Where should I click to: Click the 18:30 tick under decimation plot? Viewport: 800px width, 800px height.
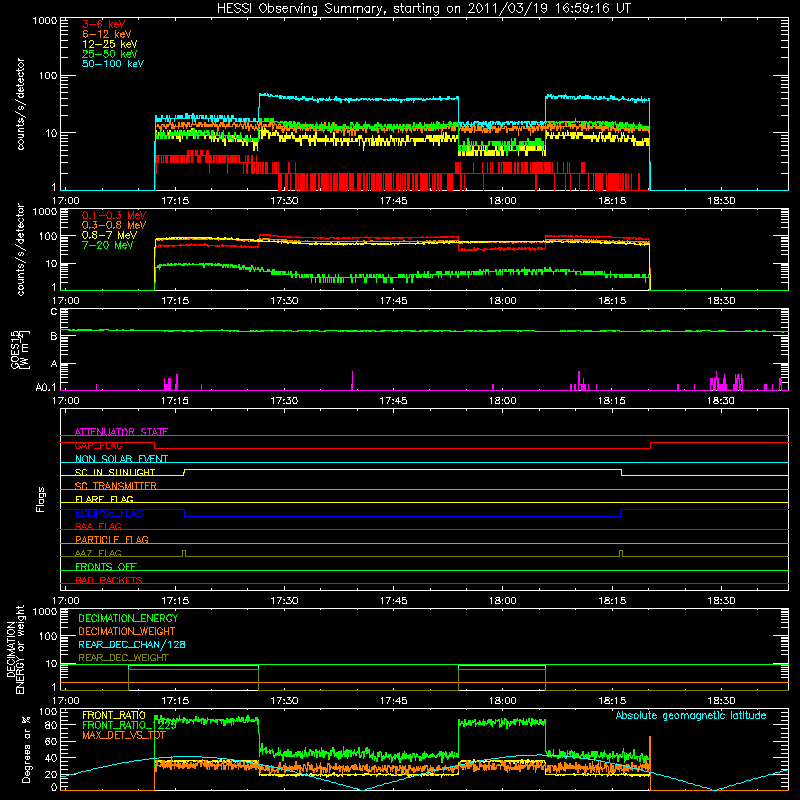point(721,701)
